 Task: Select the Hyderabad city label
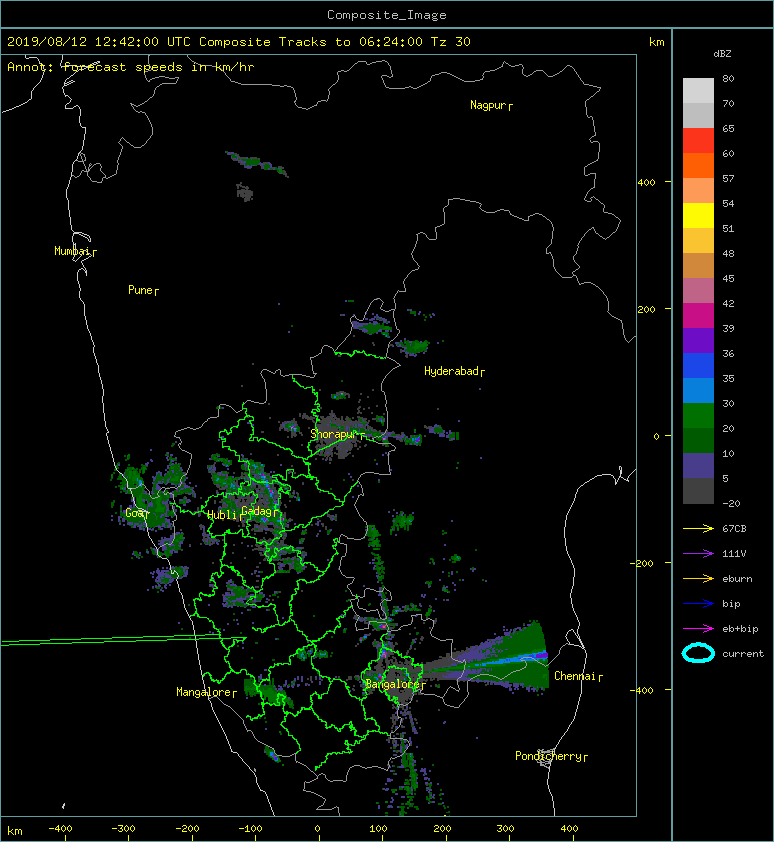(x=451, y=371)
